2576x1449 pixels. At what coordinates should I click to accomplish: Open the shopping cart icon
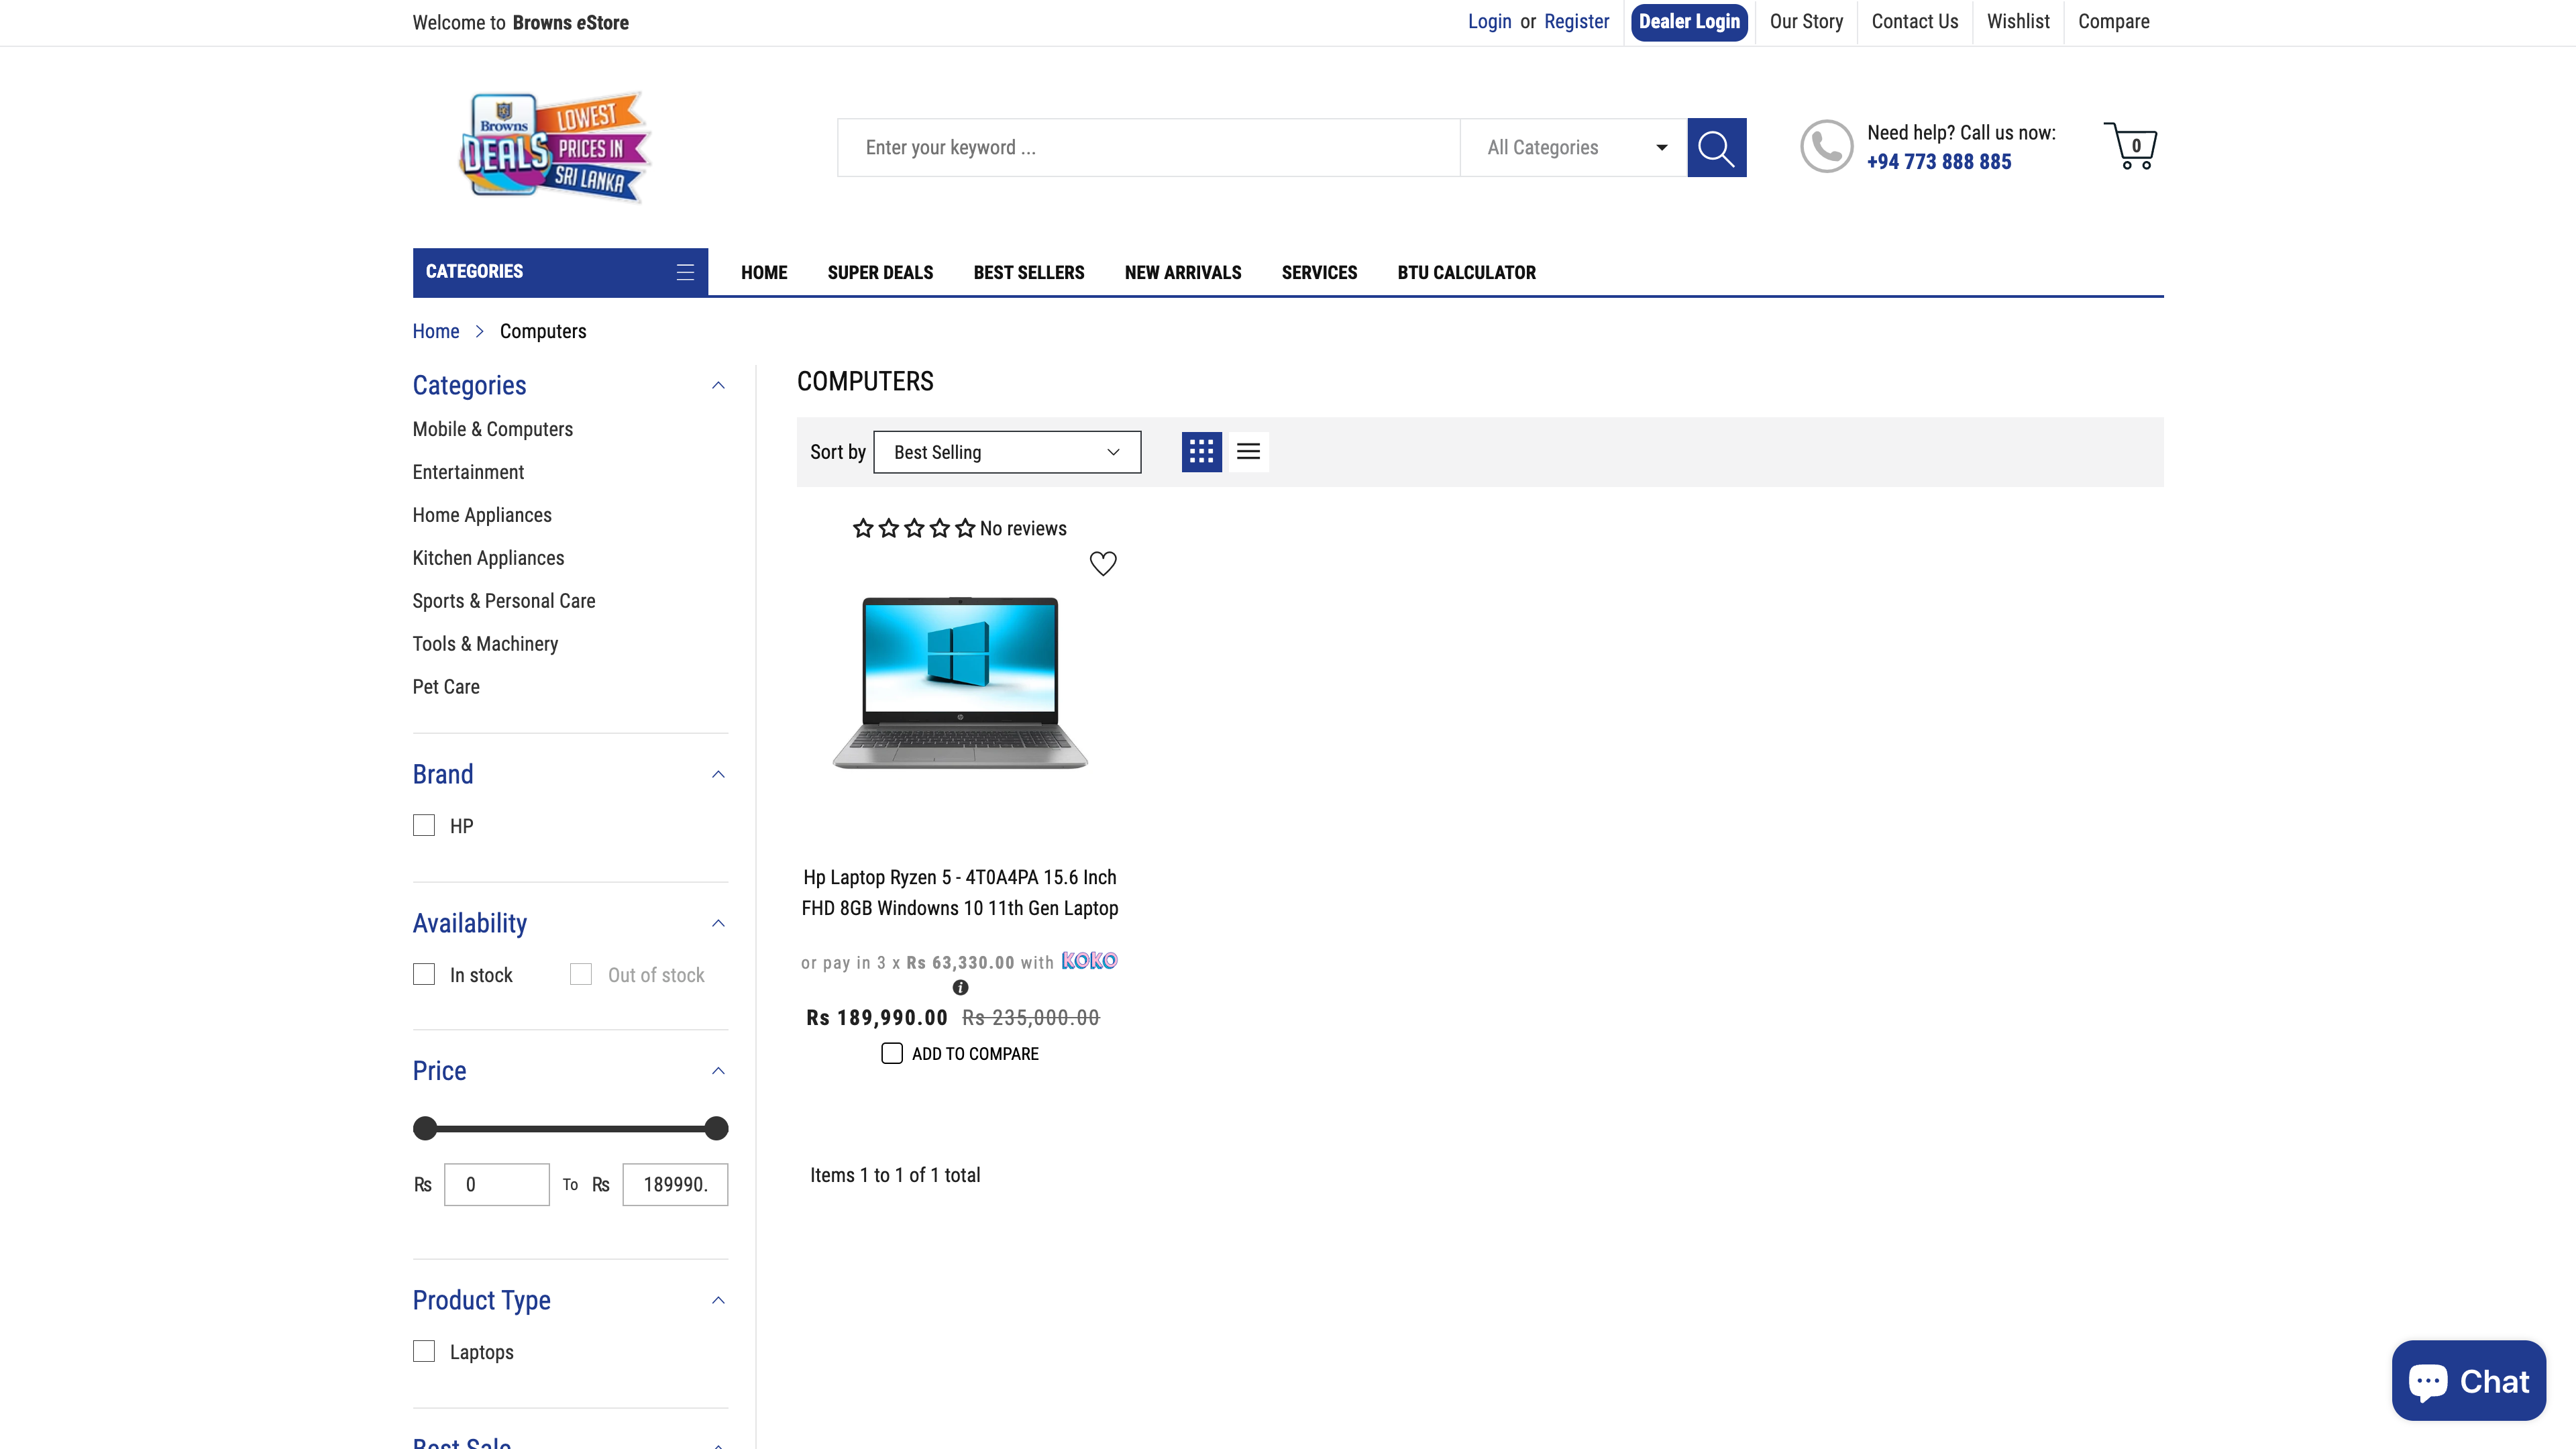point(2132,146)
